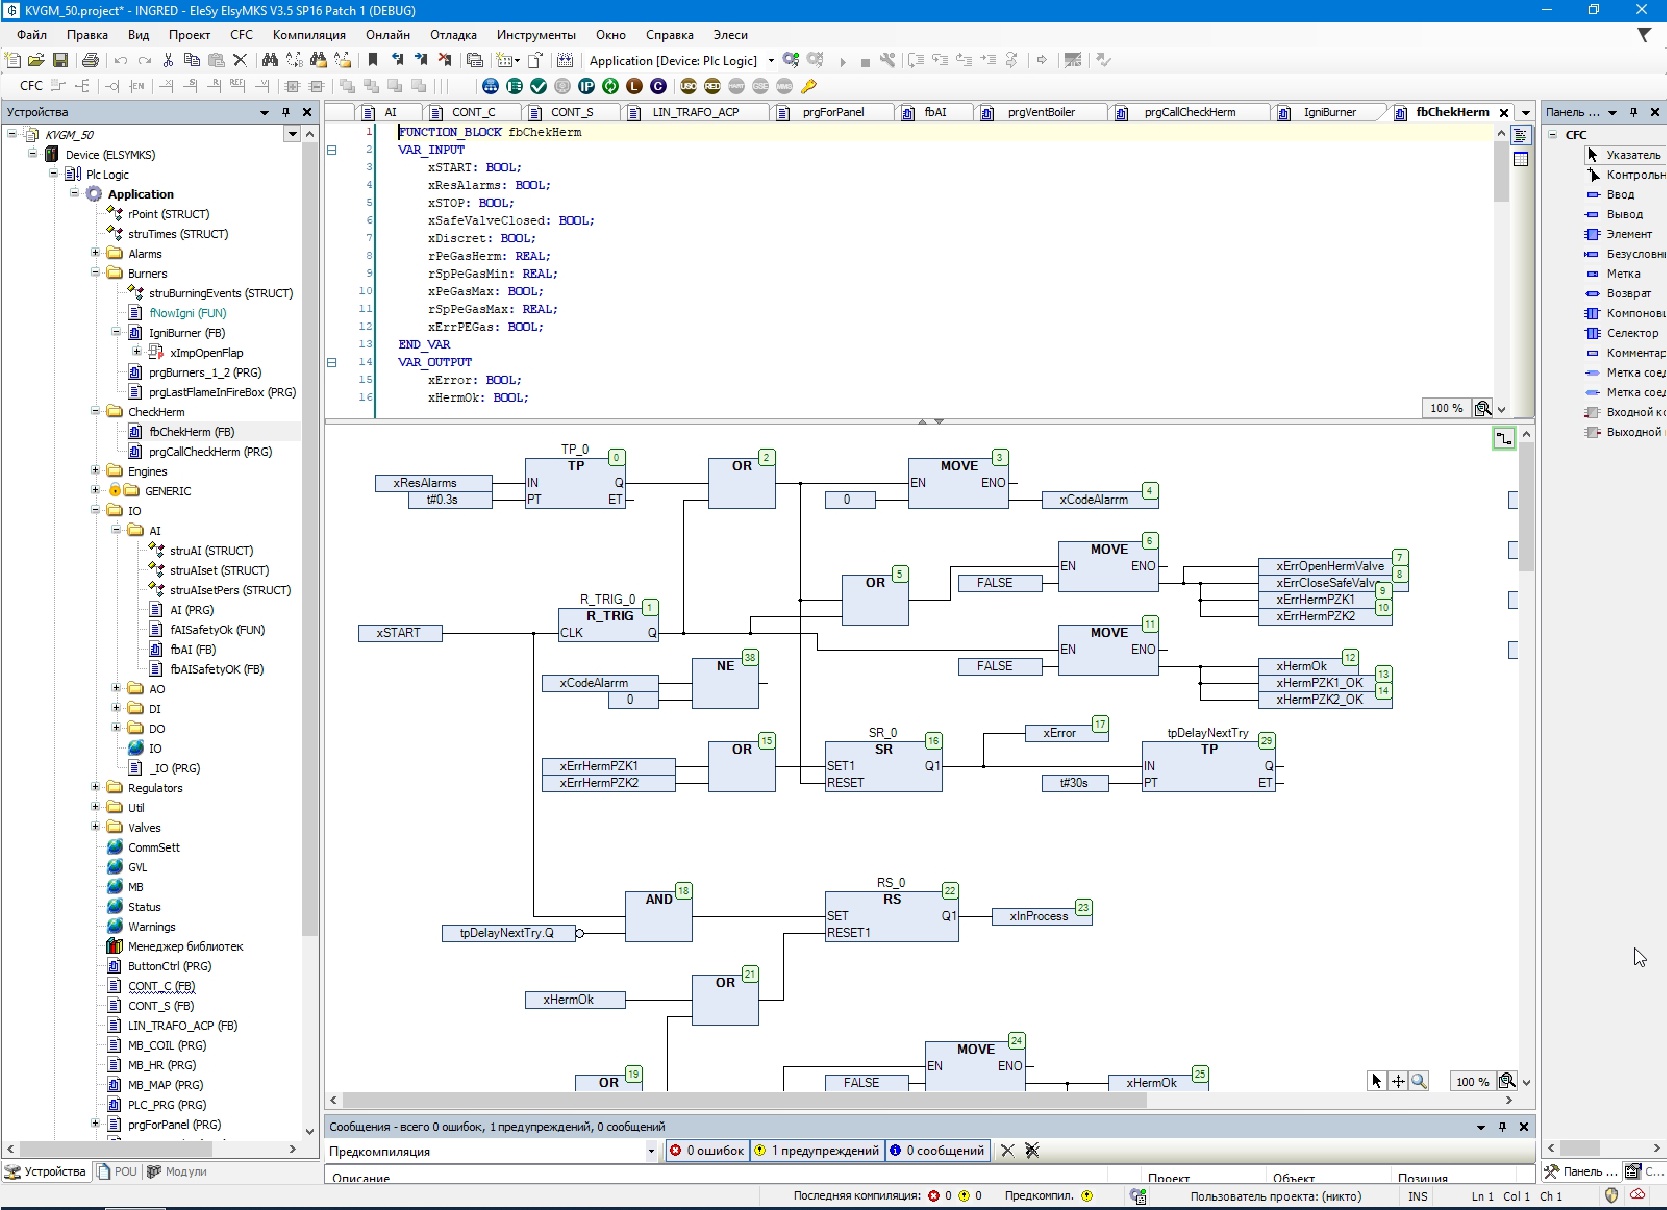Image resolution: width=1667 pixels, height=1210 pixels.
Task: Click the yellow key icon in the toolbar
Action: coord(809,86)
